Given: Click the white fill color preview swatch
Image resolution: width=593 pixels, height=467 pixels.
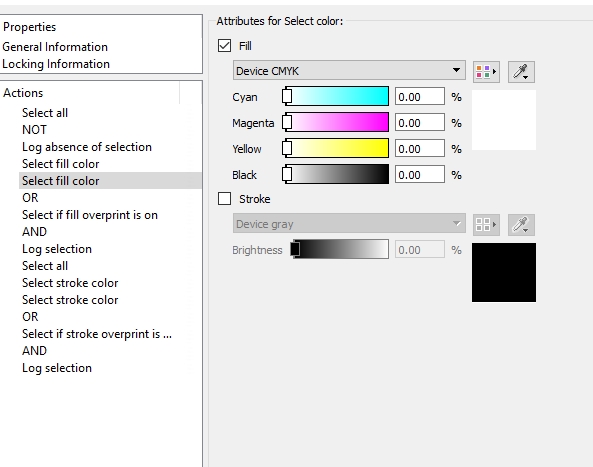Looking at the screenshot, I should pyautogui.click(x=504, y=120).
